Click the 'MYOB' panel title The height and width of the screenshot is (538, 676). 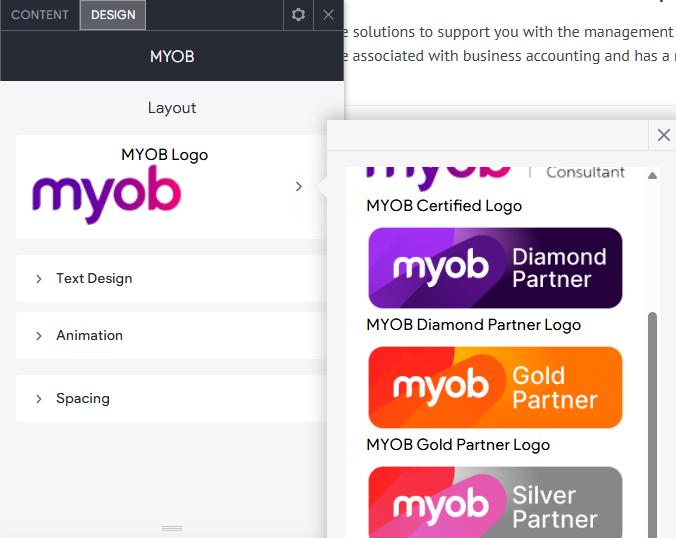[172, 56]
